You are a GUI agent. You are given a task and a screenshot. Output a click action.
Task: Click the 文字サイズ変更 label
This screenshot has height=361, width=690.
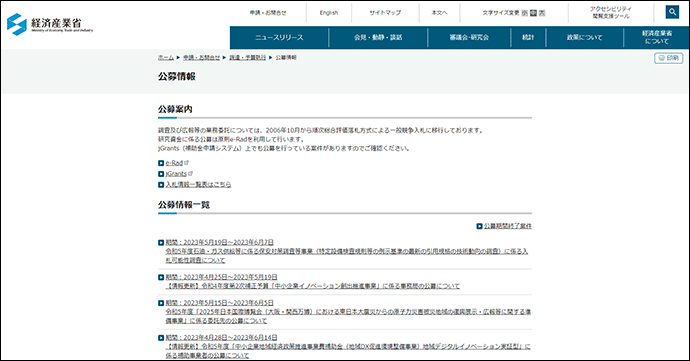[x=501, y=13]
